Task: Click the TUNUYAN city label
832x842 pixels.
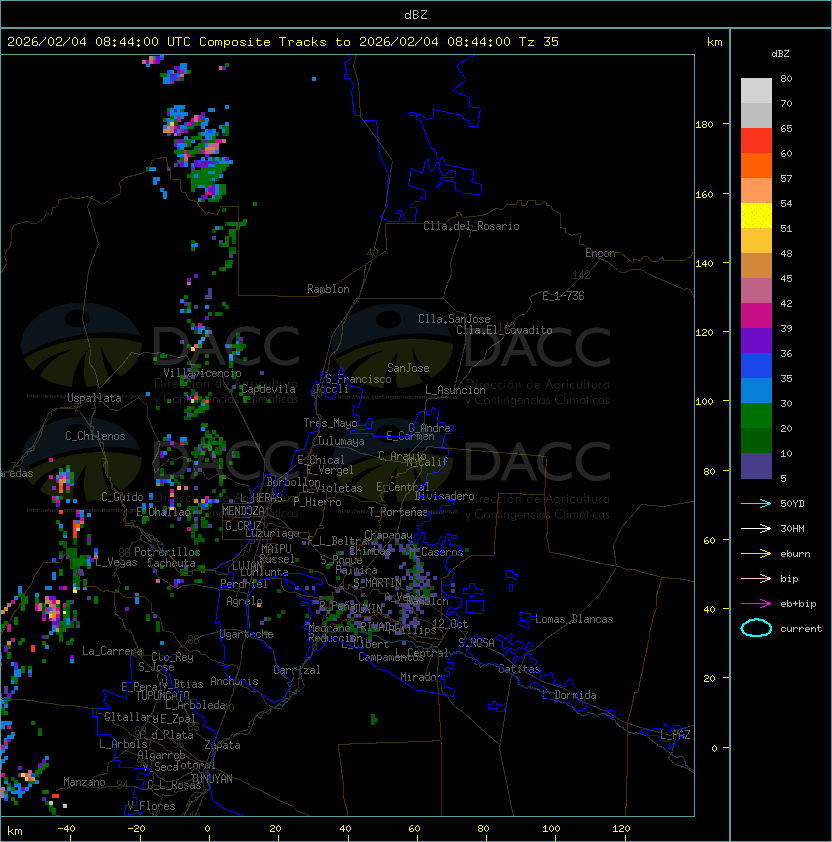Action: [212, 779]
